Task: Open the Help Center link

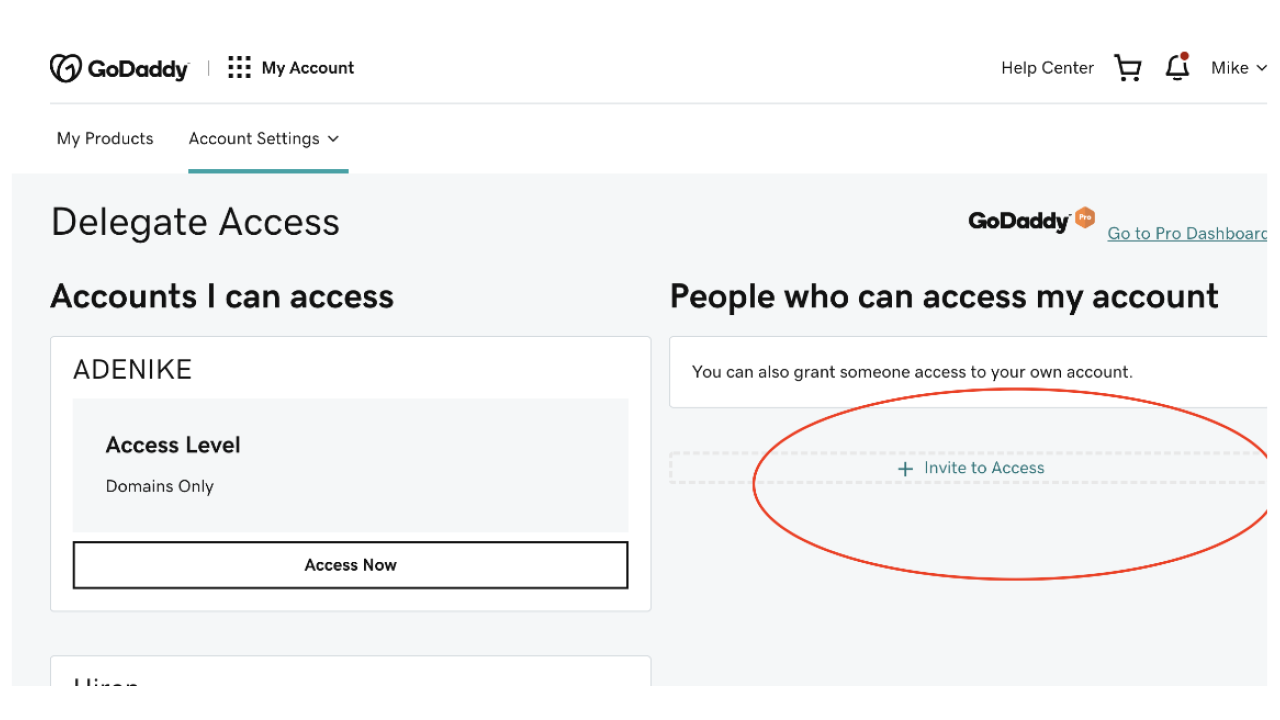Action: [1047, 68]
